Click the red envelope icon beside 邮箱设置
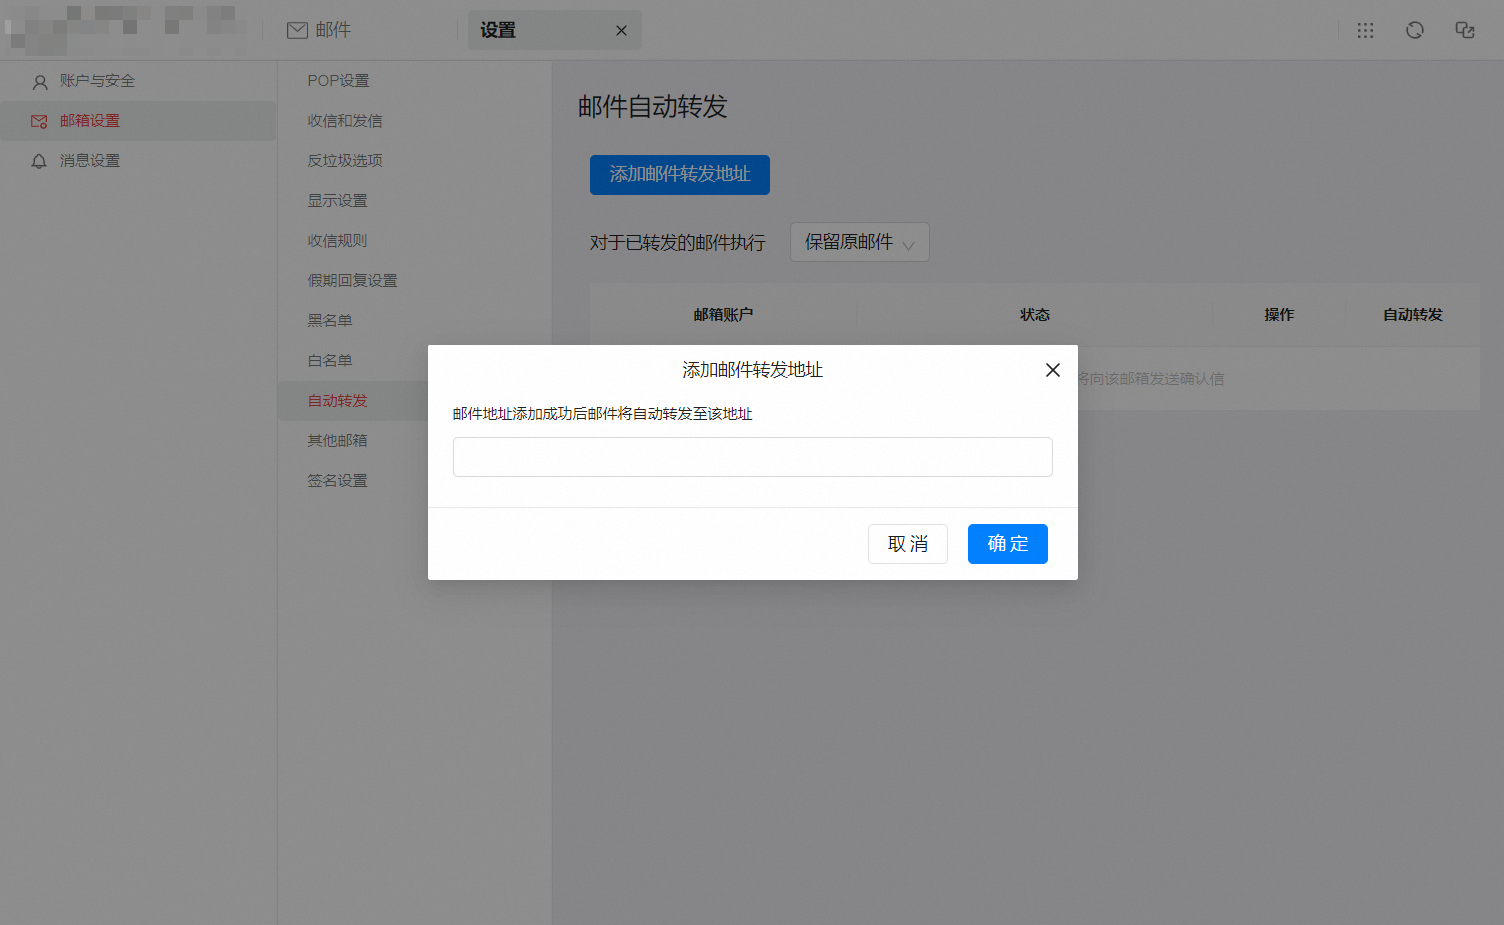Viewport: 1504px width, 925px height. 39,122
